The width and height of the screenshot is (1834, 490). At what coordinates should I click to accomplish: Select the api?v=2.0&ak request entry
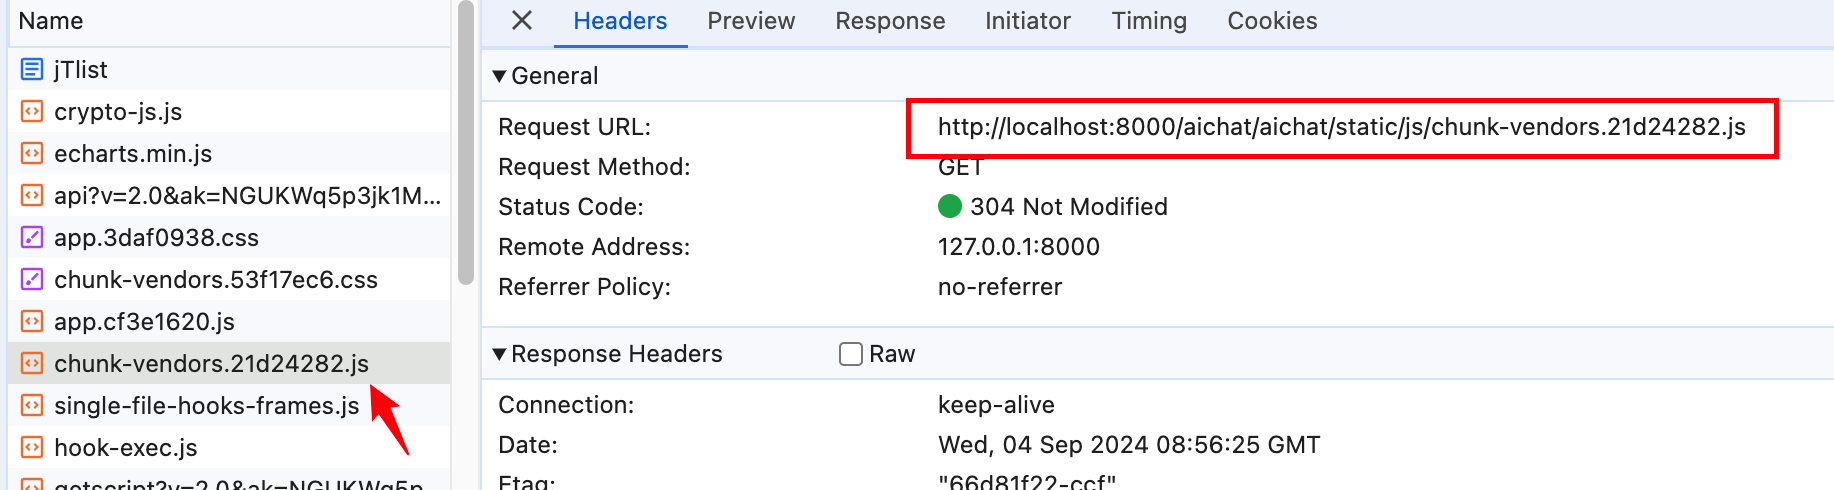click(x=247, y=196)
